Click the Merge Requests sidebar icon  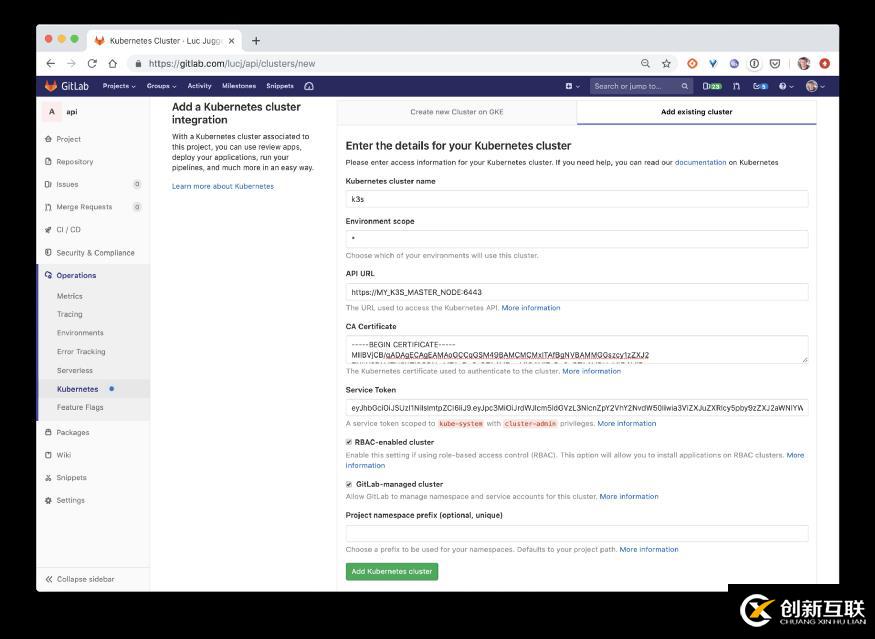click(48, 207)
